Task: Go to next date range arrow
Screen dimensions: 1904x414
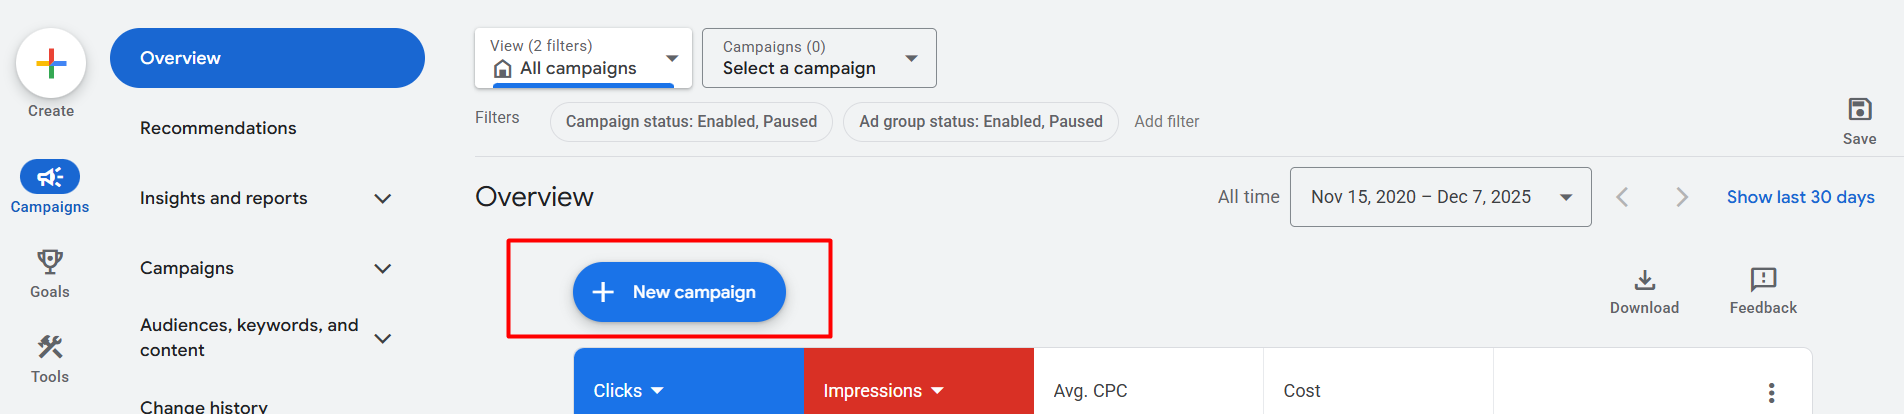Action: coord(1682,198)
